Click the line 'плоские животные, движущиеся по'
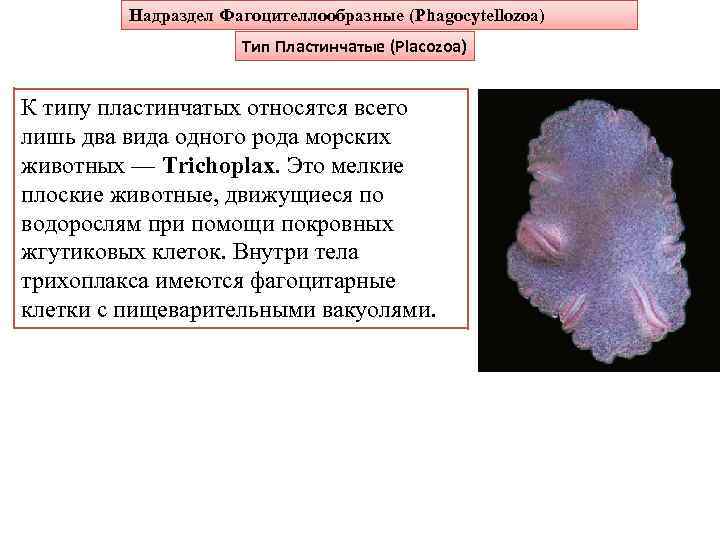The image size is (720, 540). tap(202, 196)
